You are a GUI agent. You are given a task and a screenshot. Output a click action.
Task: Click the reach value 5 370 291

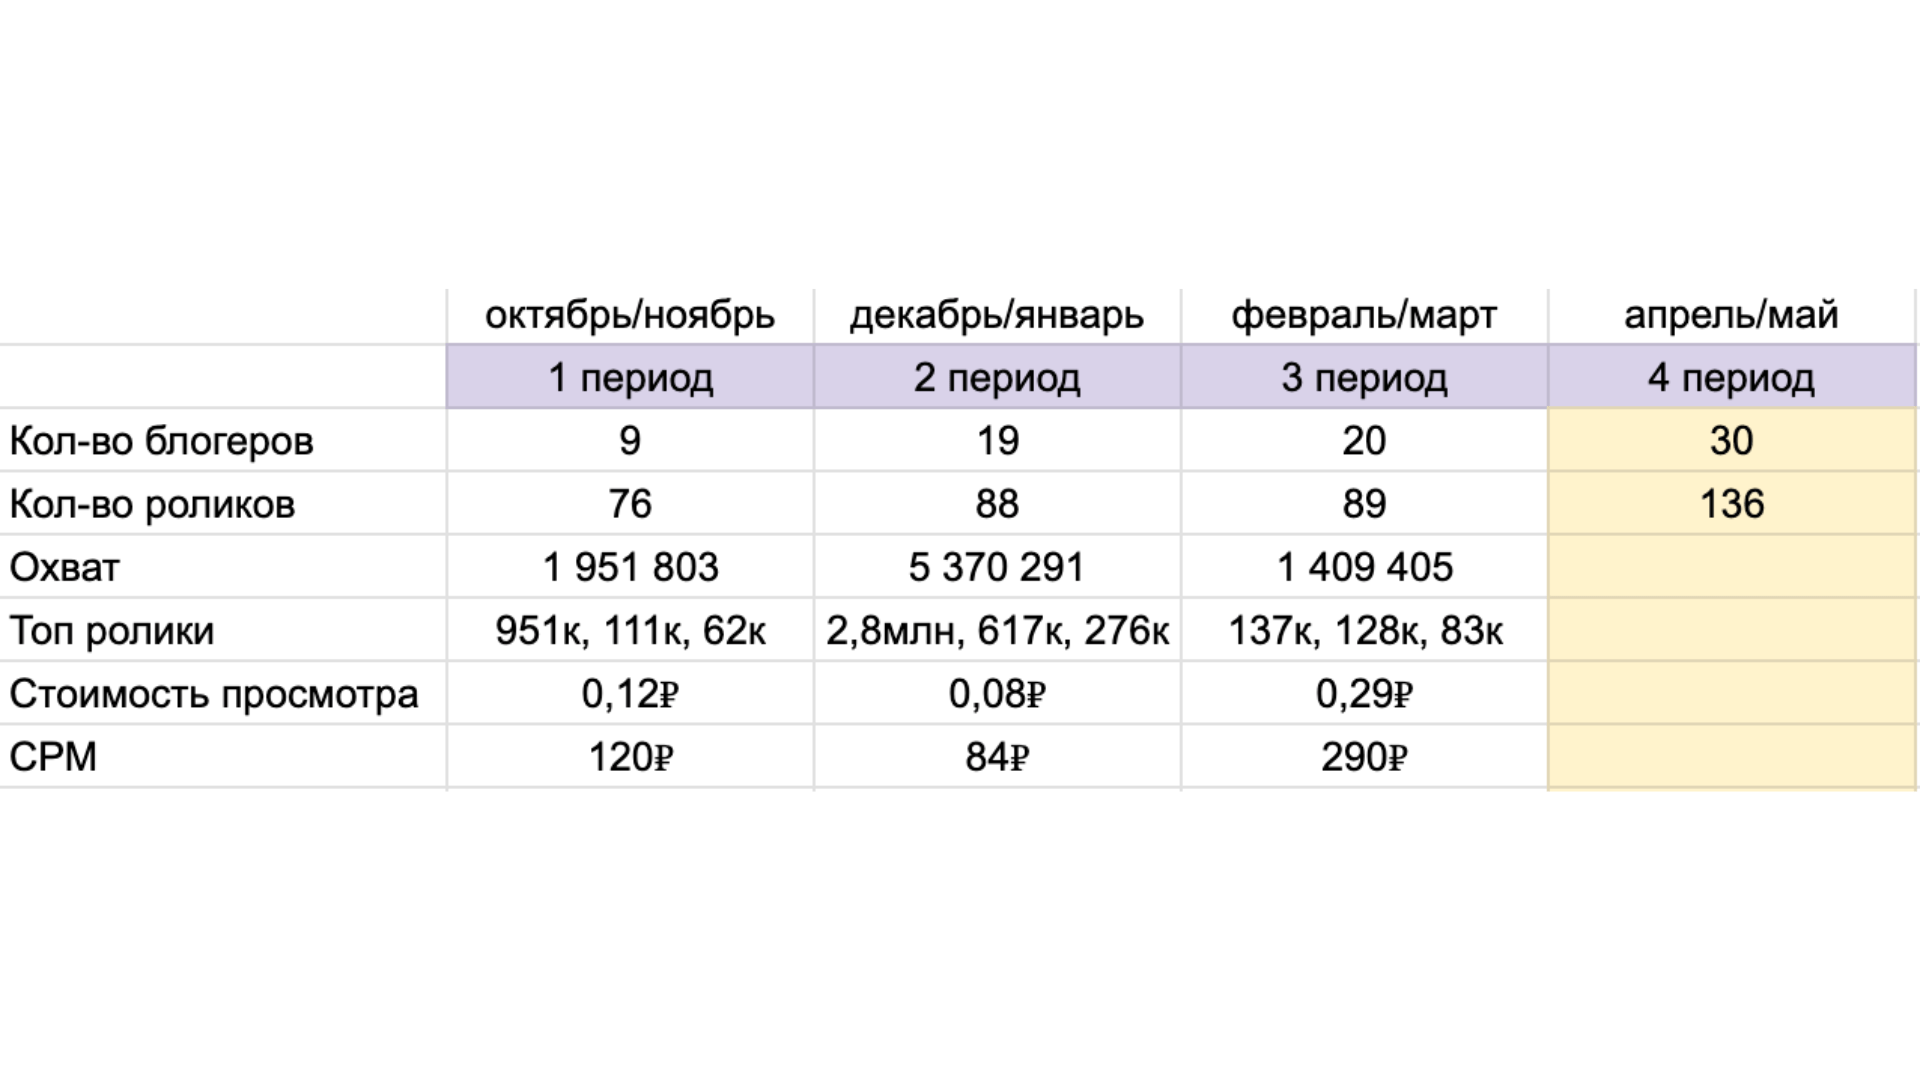pos(997,568)
